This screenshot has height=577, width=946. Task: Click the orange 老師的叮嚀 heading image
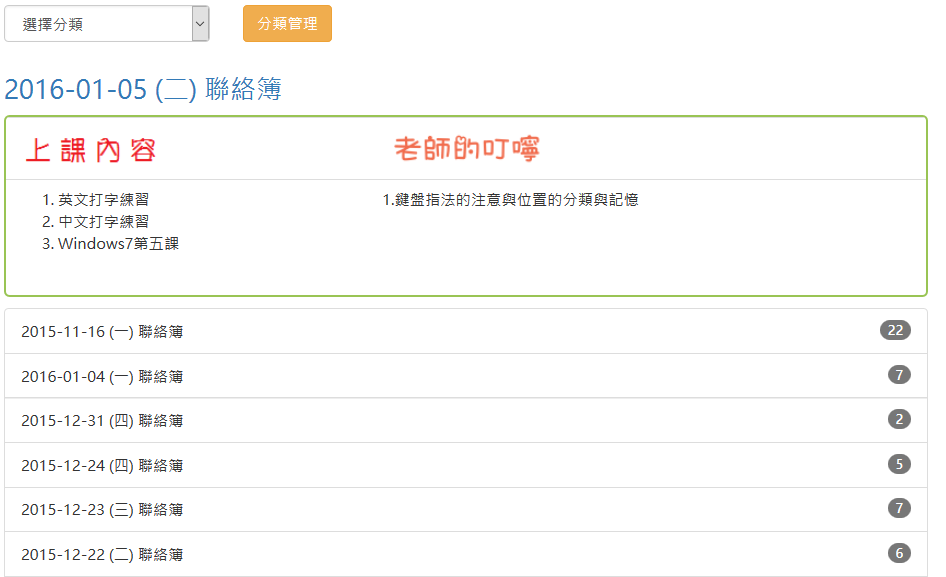467,150
